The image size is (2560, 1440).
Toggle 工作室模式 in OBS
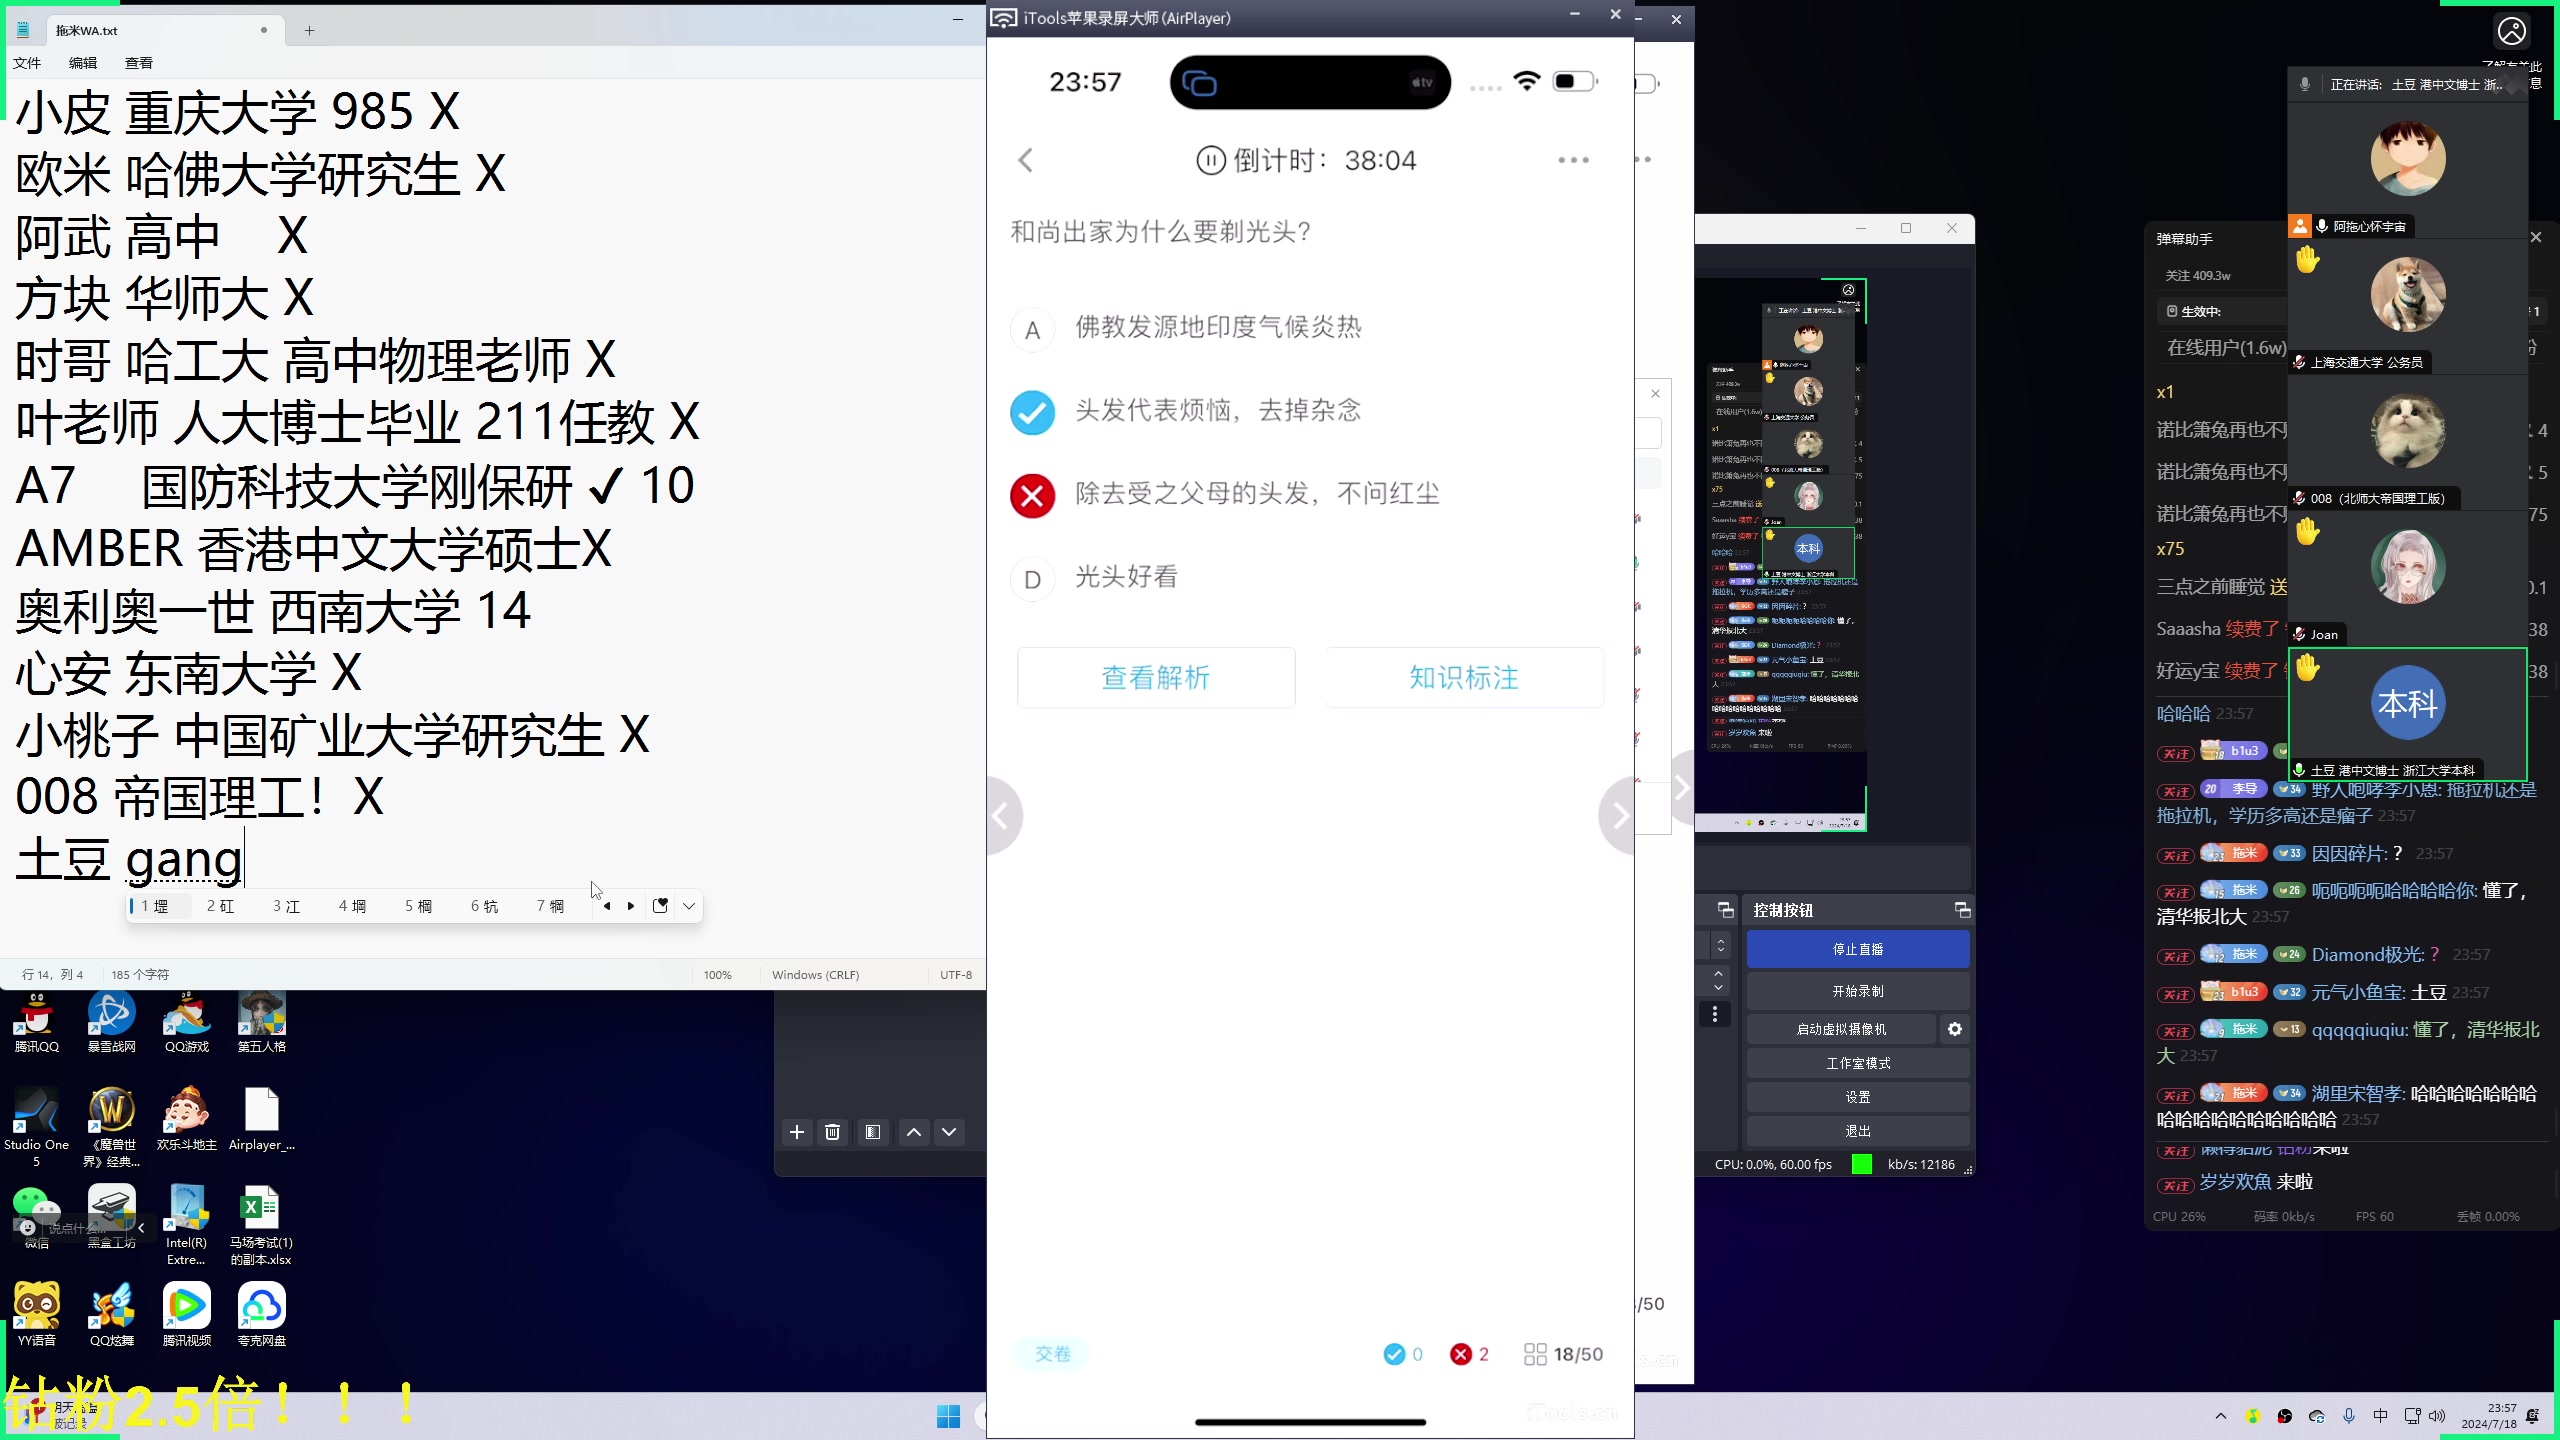pyautogui.click(x=1858, y=1063)
